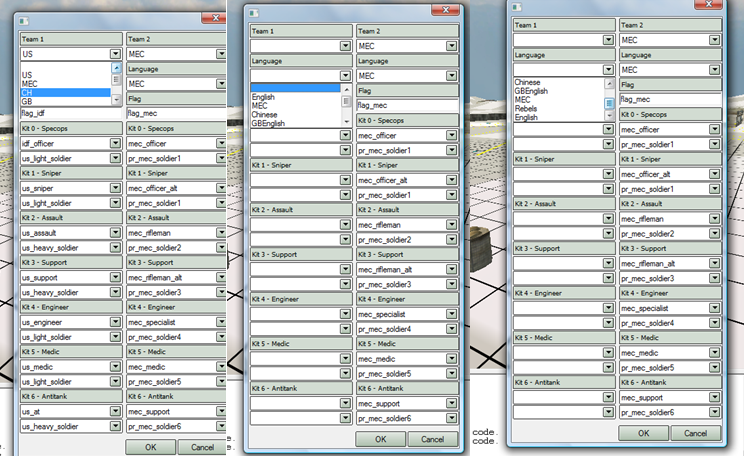
Task: Open the idf_officer kit dropdown
Action: (117, 144)
